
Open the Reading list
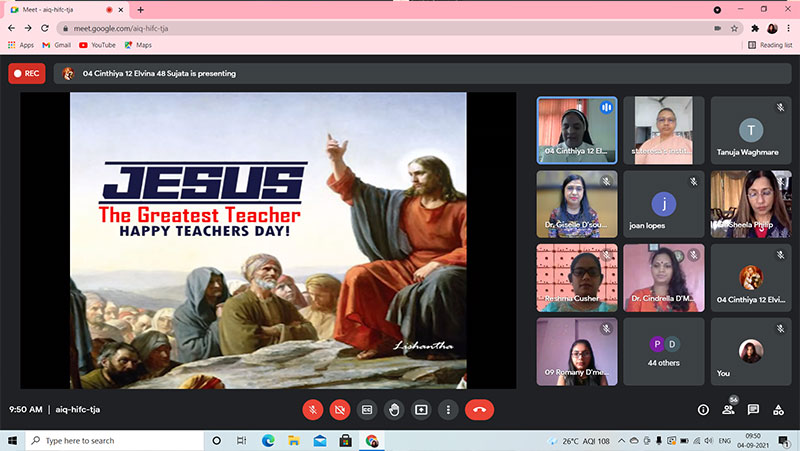coord(770,45)
